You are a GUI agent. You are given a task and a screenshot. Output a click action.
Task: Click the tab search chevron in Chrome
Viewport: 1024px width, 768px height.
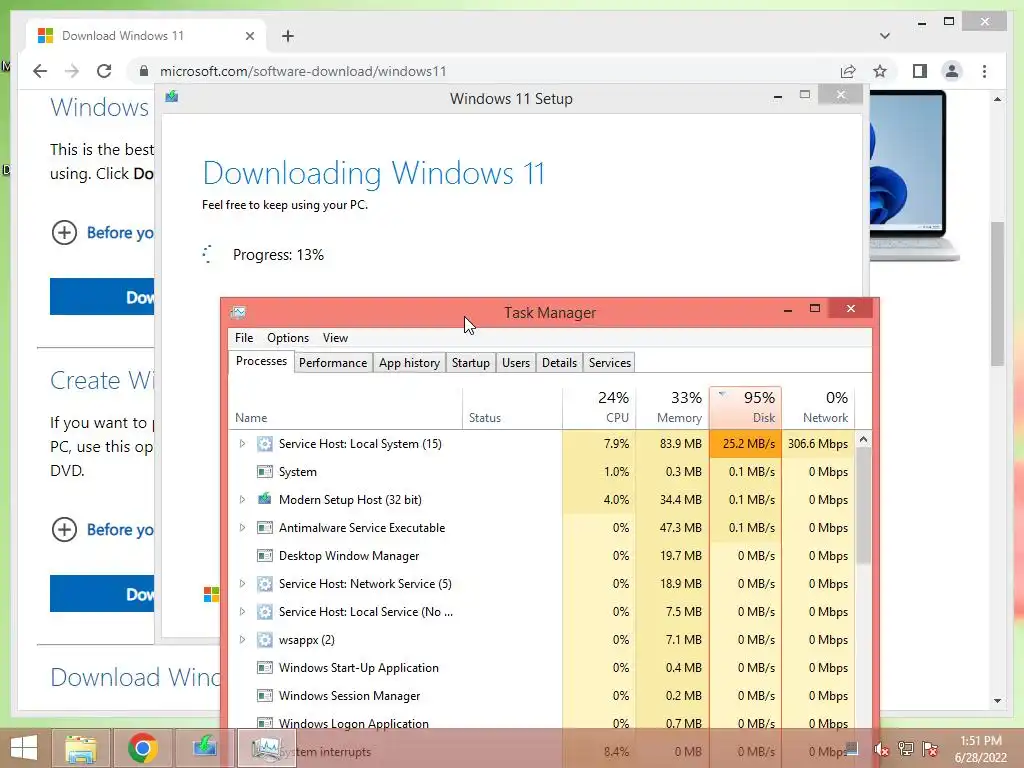point(884,36)
